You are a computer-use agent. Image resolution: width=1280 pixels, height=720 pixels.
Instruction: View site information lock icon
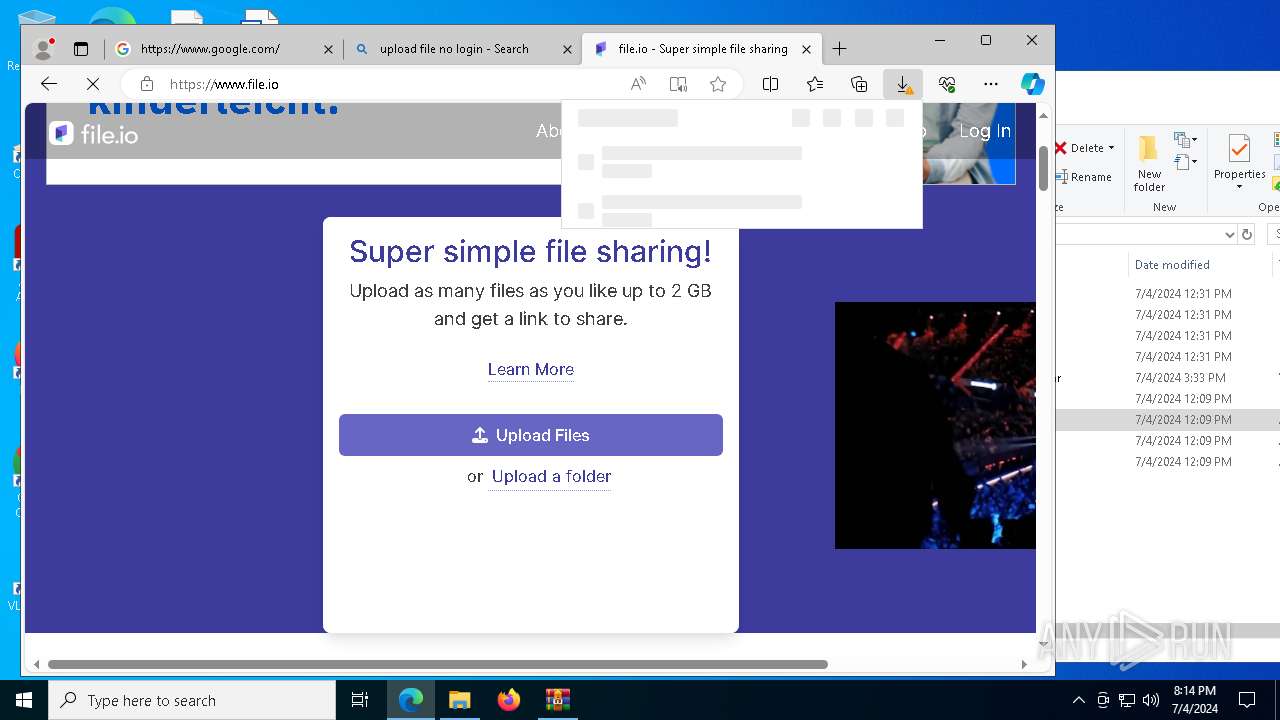coord(147,84)
